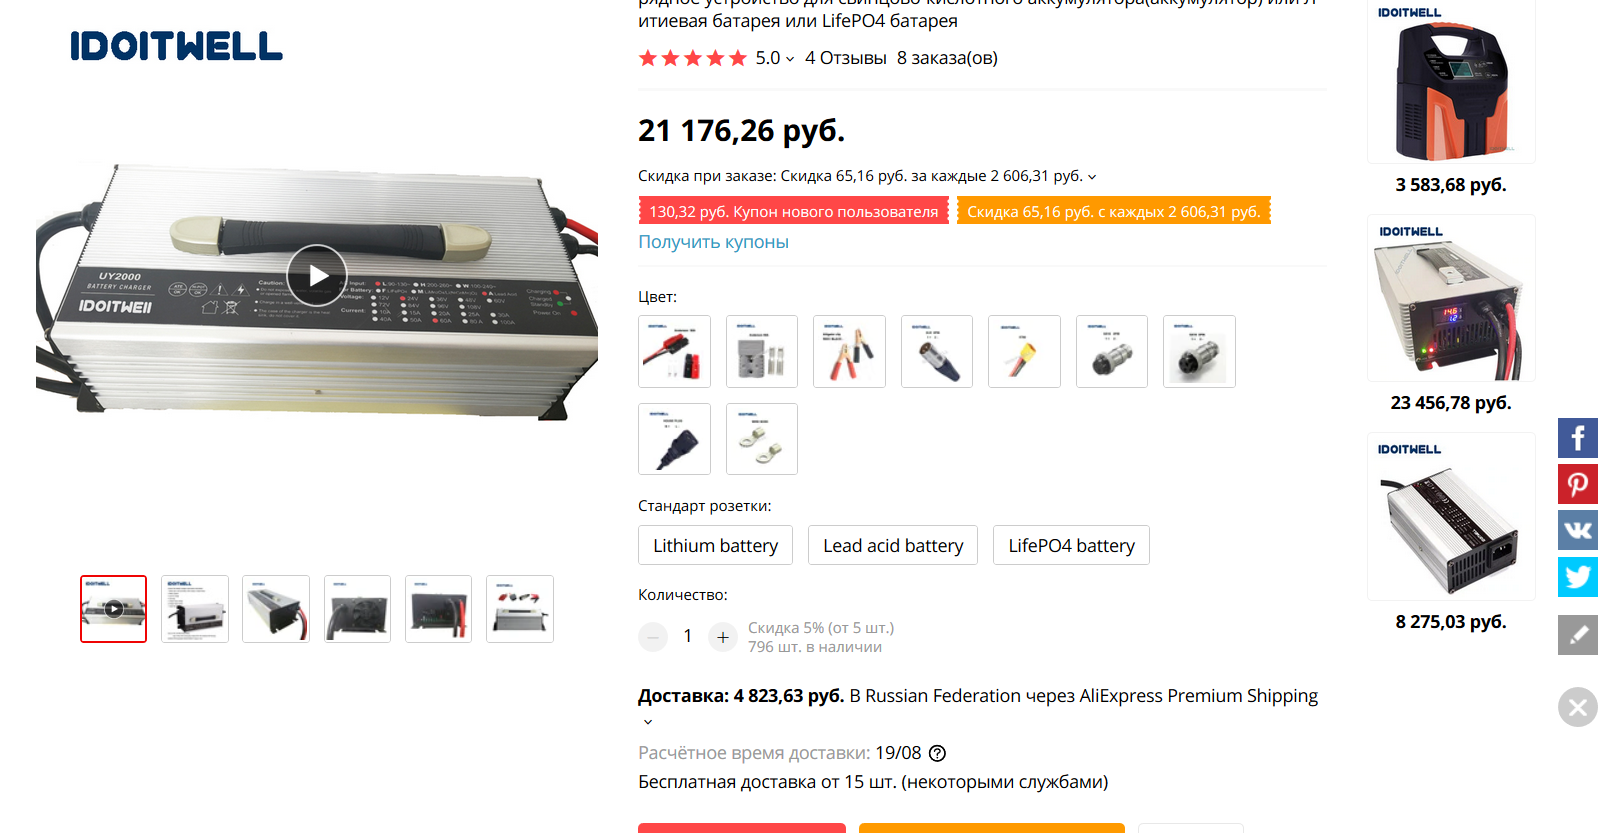Choose the LifePO4 battery option

1071,545
